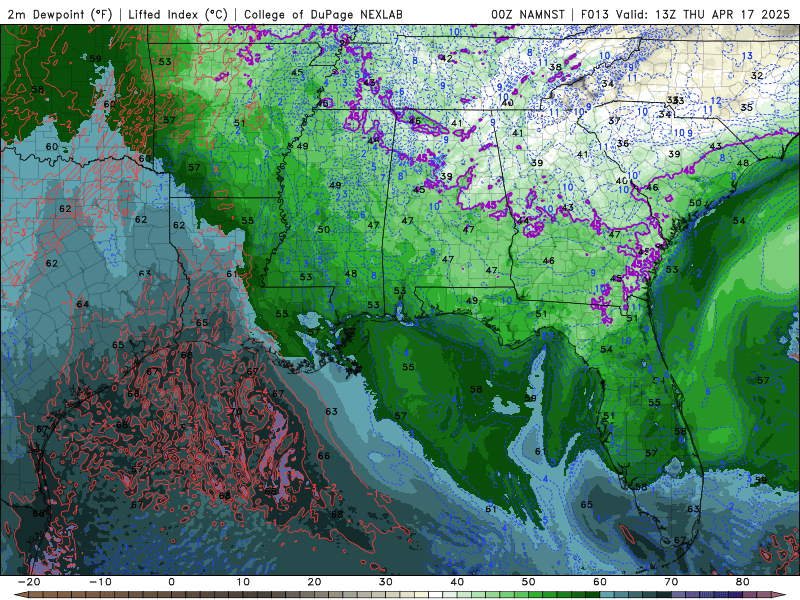Click the dewpoint value '44' on the map
800x600 pixels.
coord(523,221)
